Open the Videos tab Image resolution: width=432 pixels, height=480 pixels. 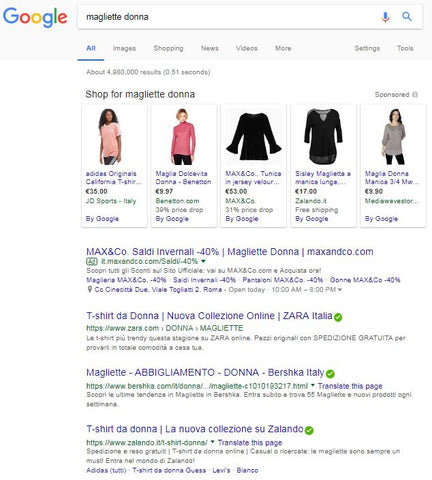[x=247, y=48]
